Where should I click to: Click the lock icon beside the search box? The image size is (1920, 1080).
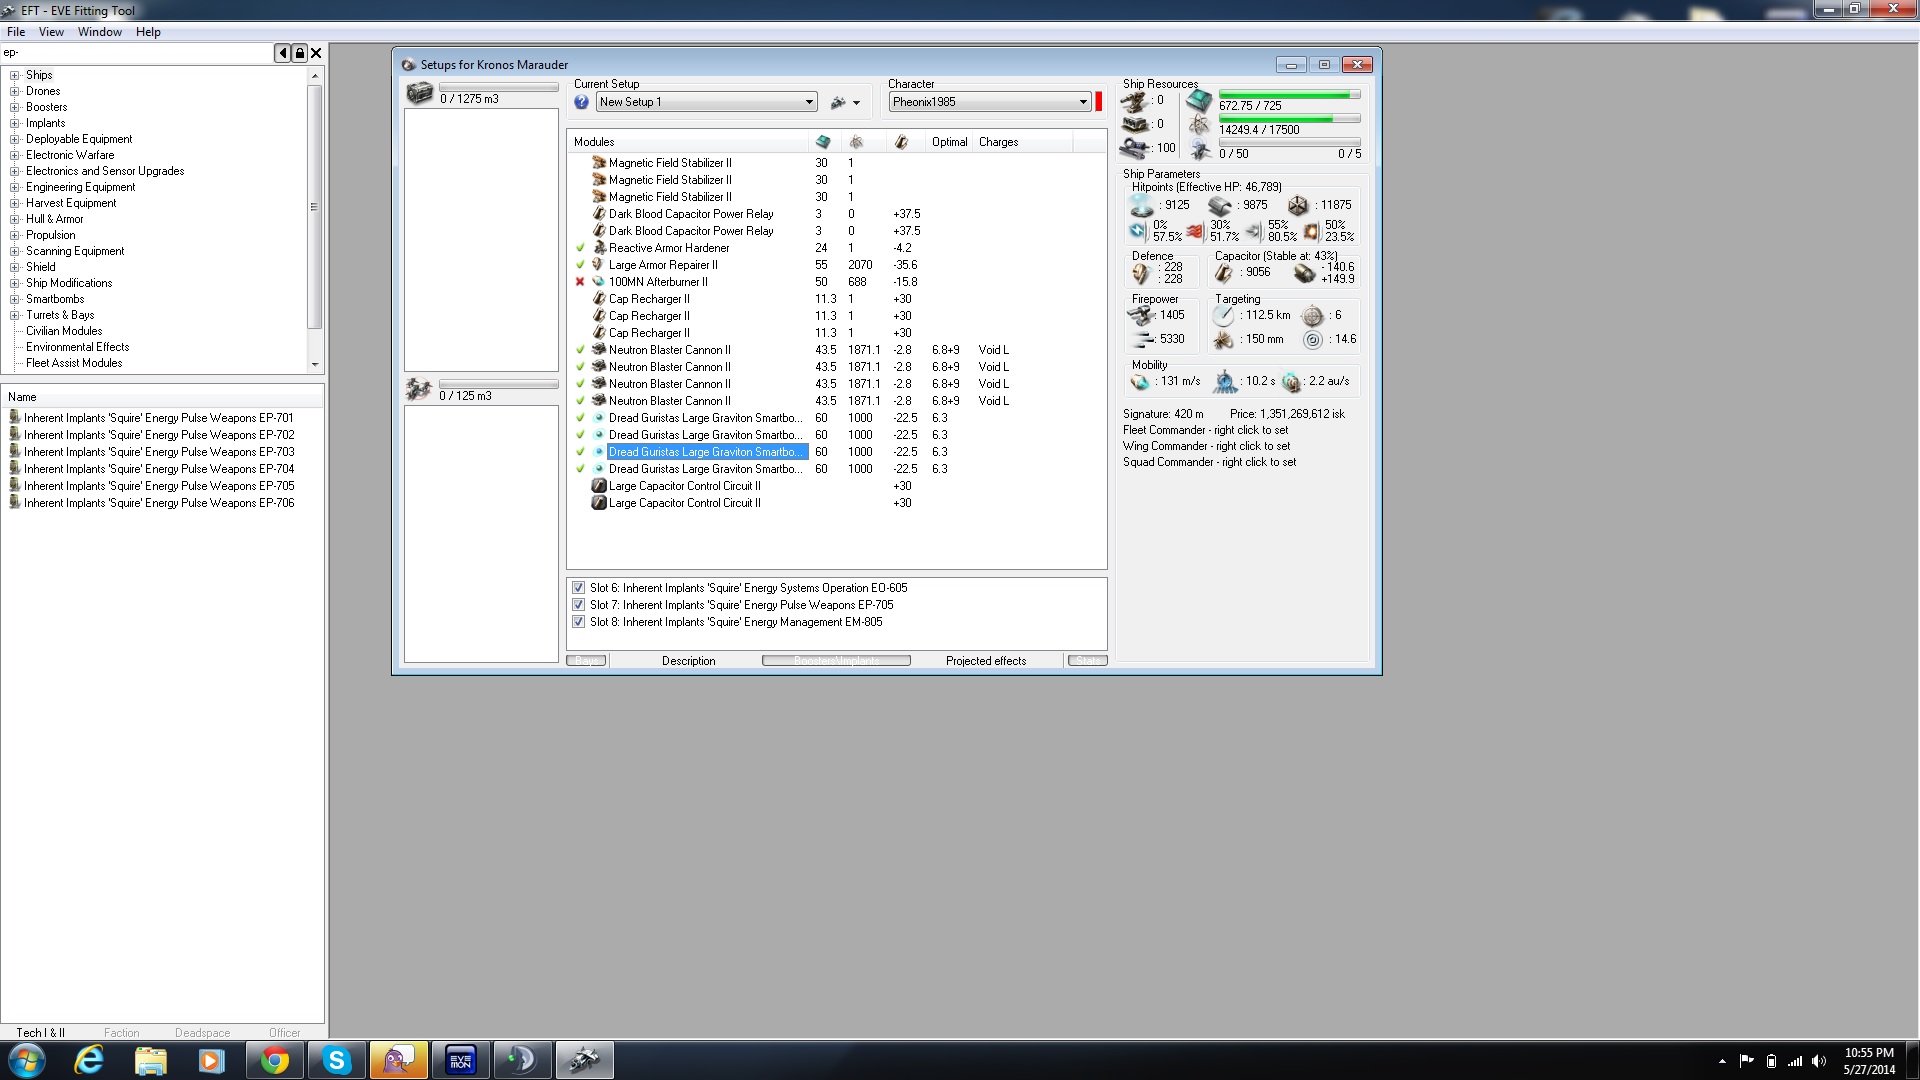click(x=299, y=53)
